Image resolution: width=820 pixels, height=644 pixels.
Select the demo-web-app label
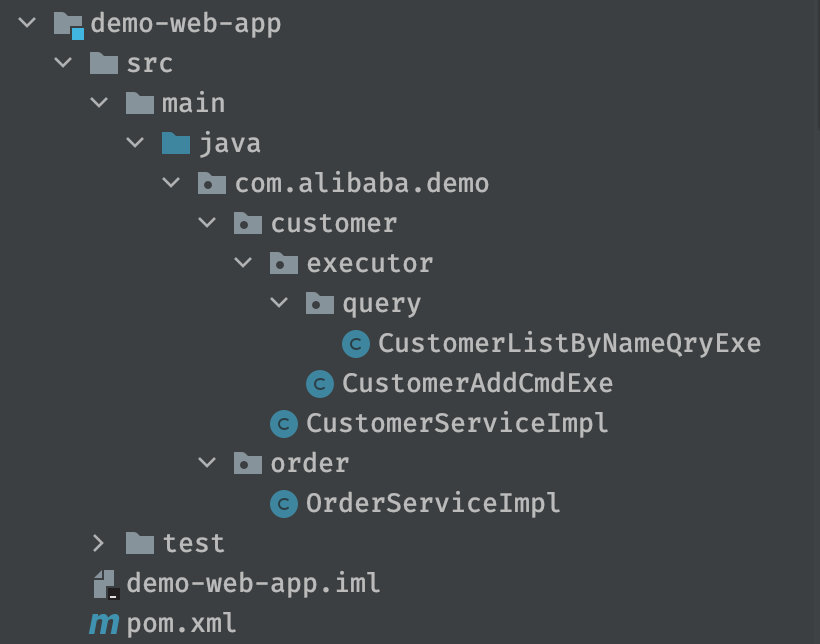point(186,25)
